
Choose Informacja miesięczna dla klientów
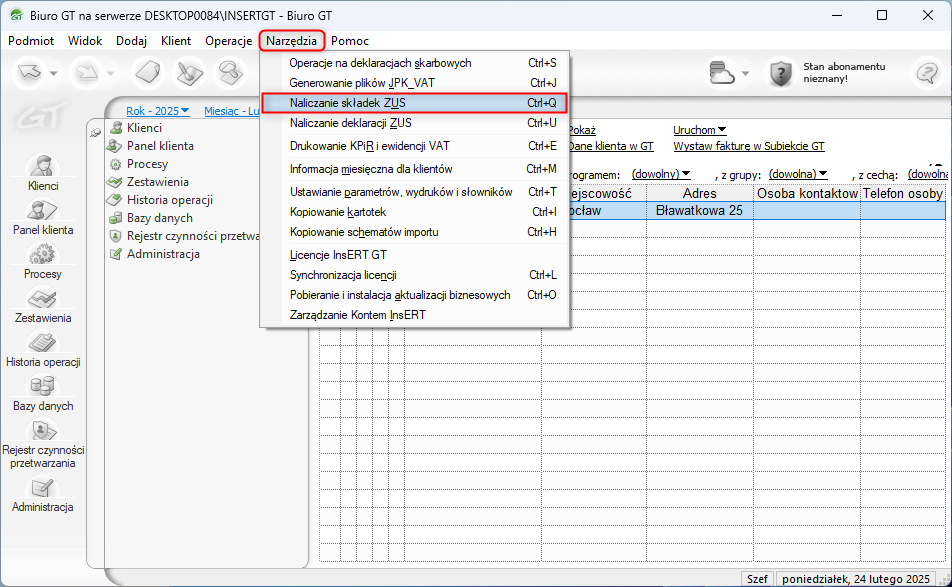[414, 169]
